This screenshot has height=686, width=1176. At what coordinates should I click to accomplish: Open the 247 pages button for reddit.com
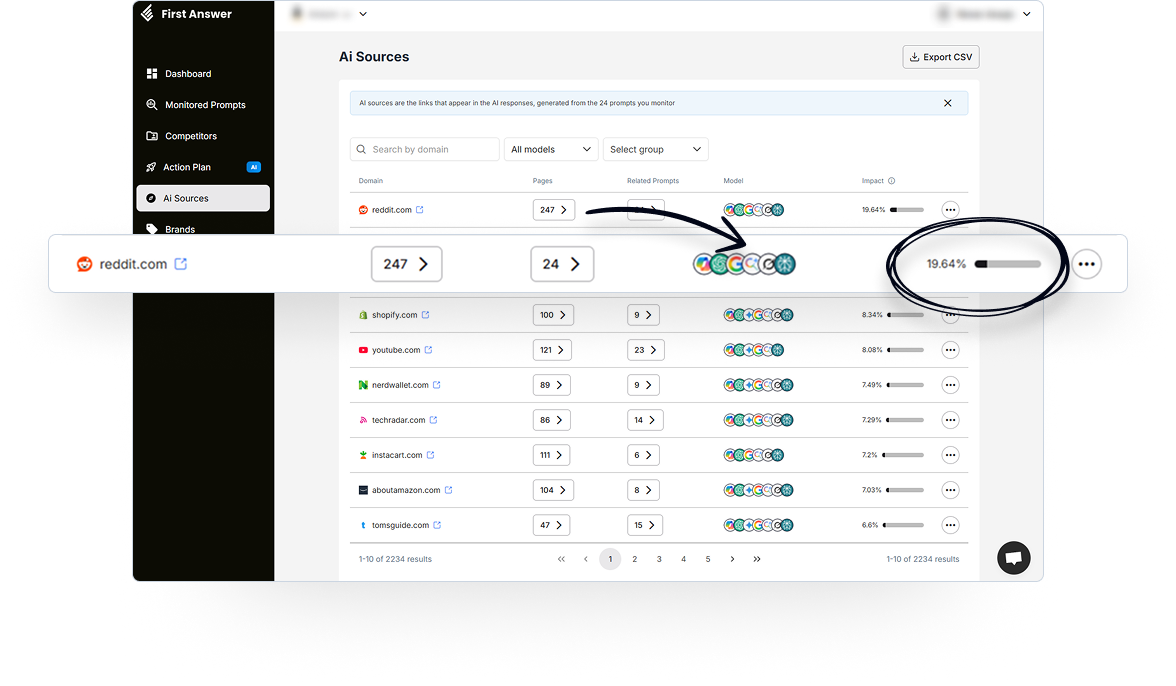click(x=406, y=264)
